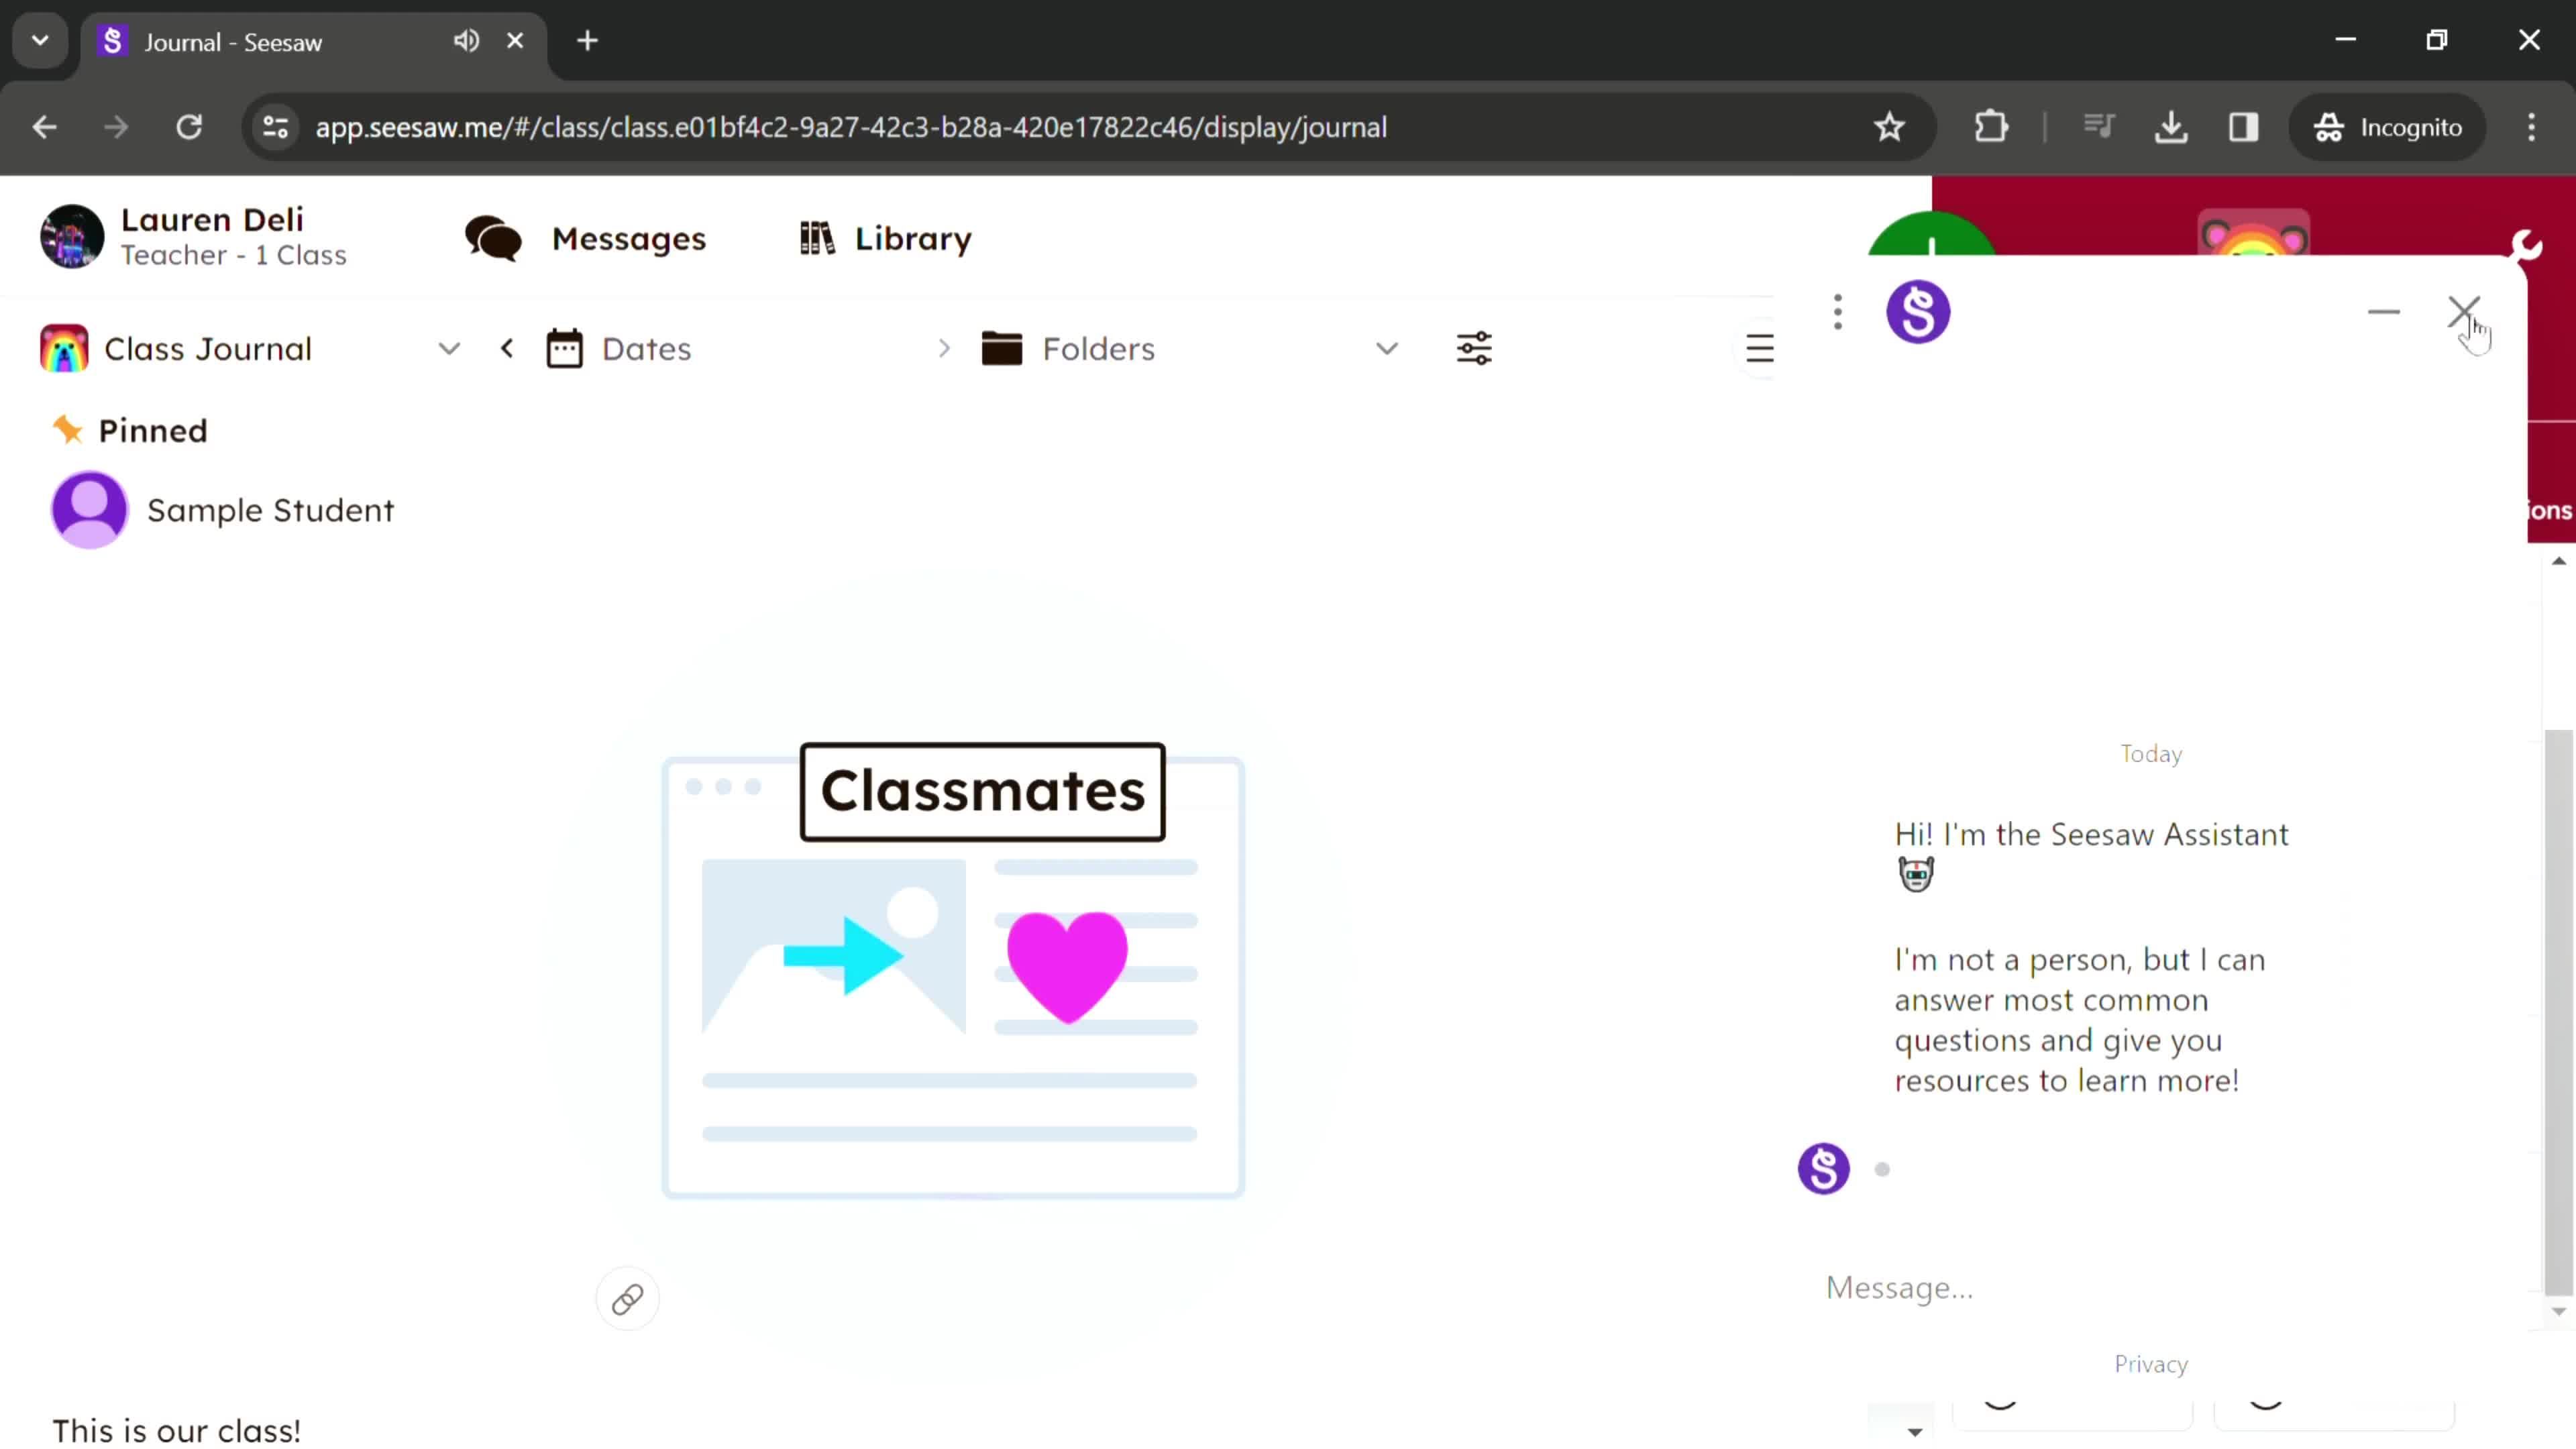Viewport: 2576px width, 1449px height.
Task: Click the address bar URL
Action: tap(851, 127)
